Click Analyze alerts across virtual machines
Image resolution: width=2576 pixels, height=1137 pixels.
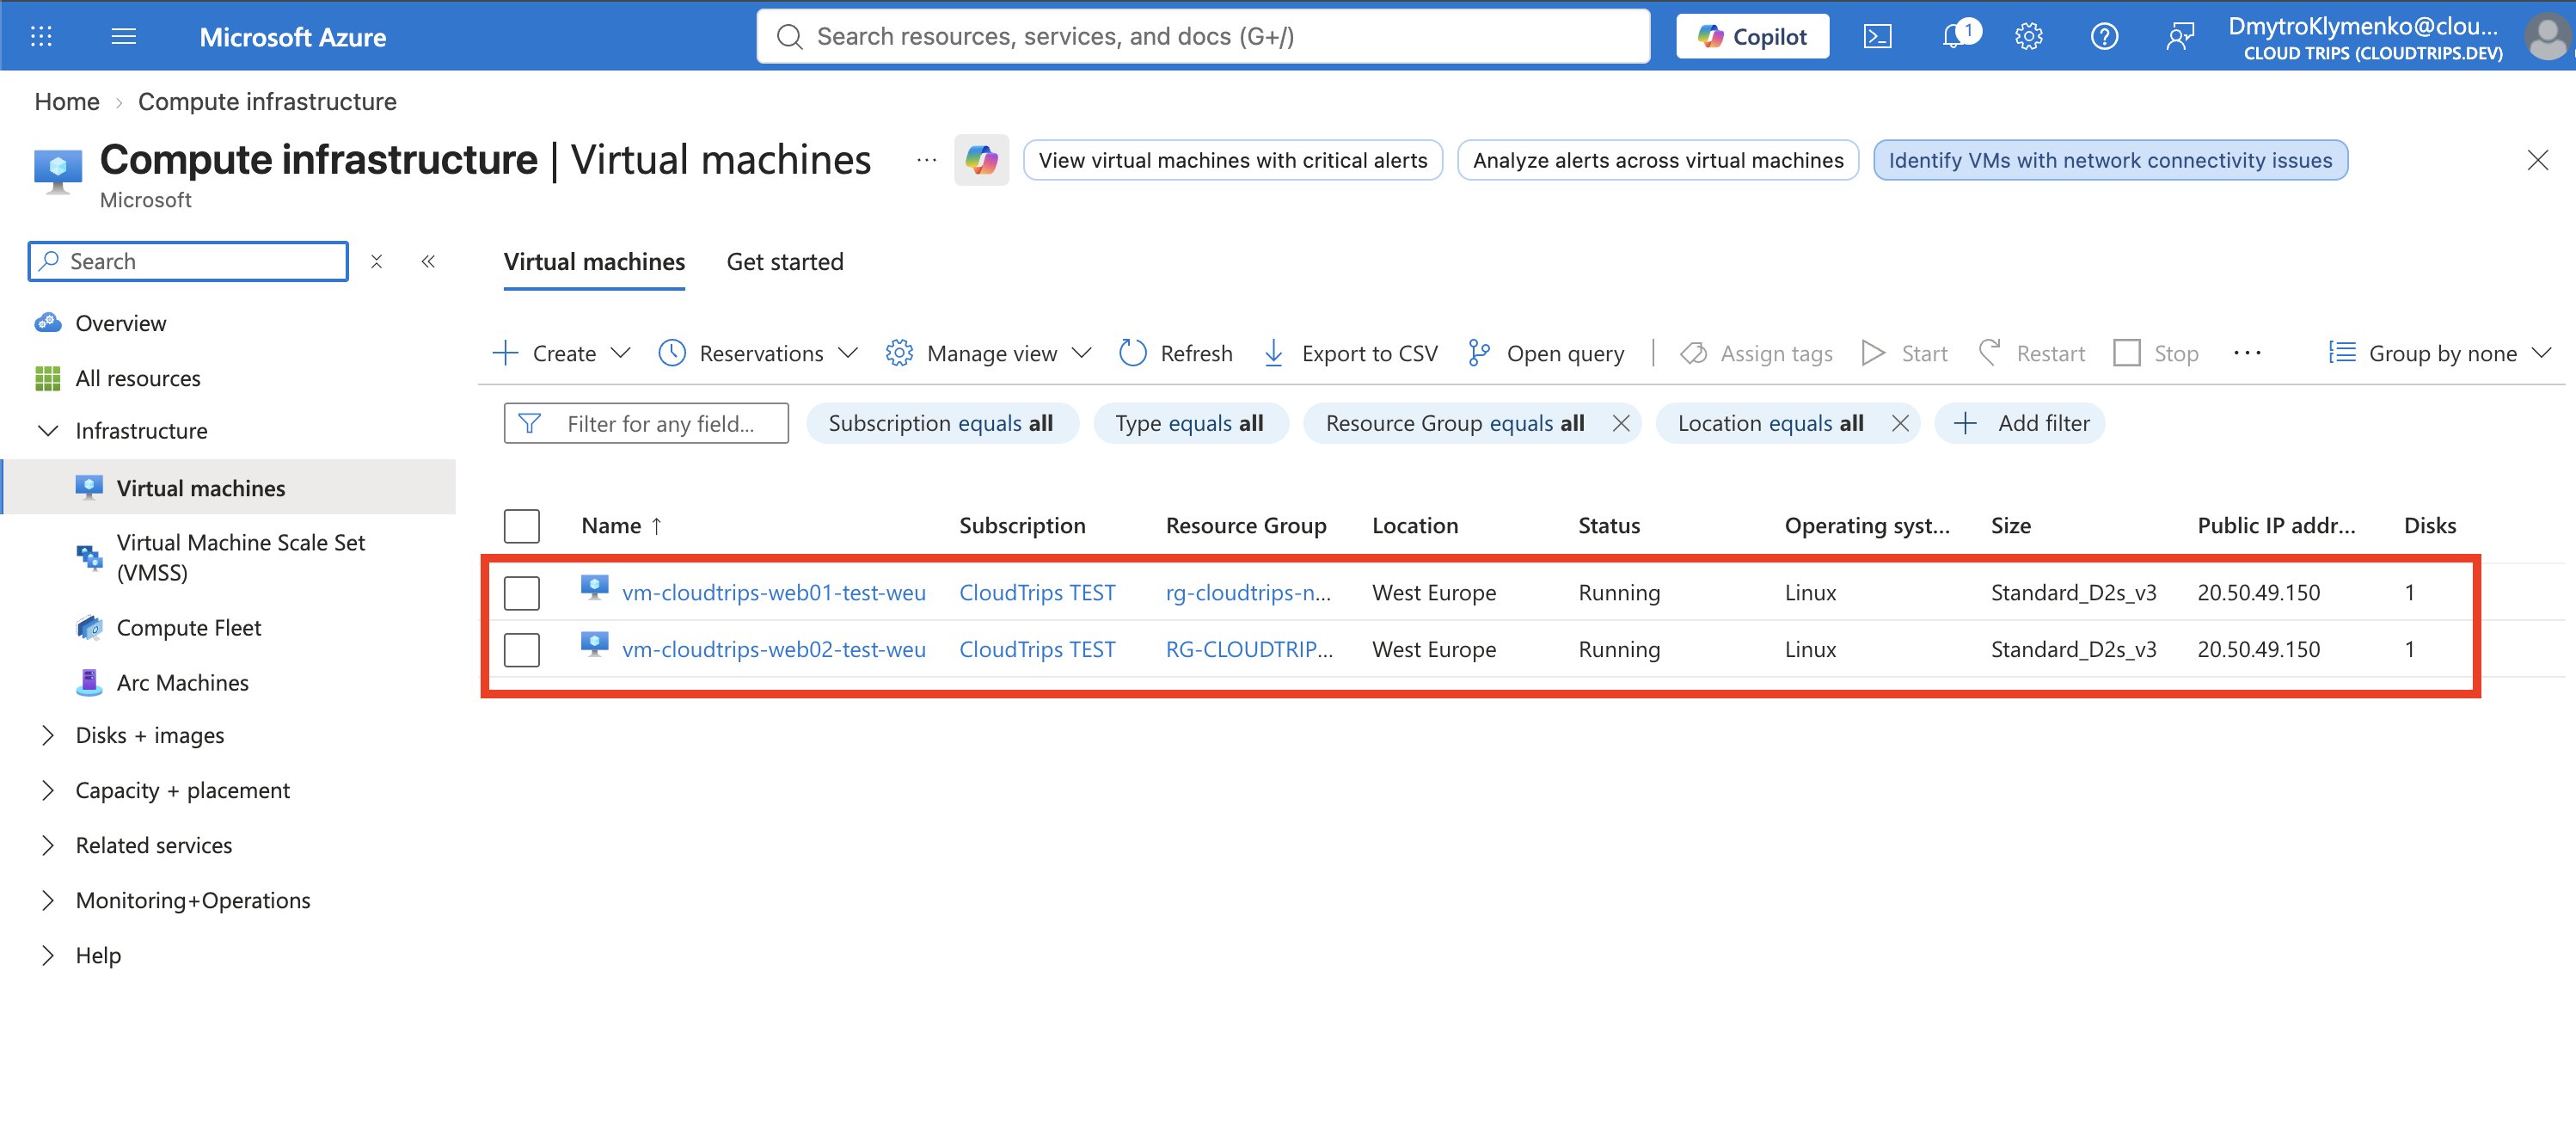[1658, 160]
